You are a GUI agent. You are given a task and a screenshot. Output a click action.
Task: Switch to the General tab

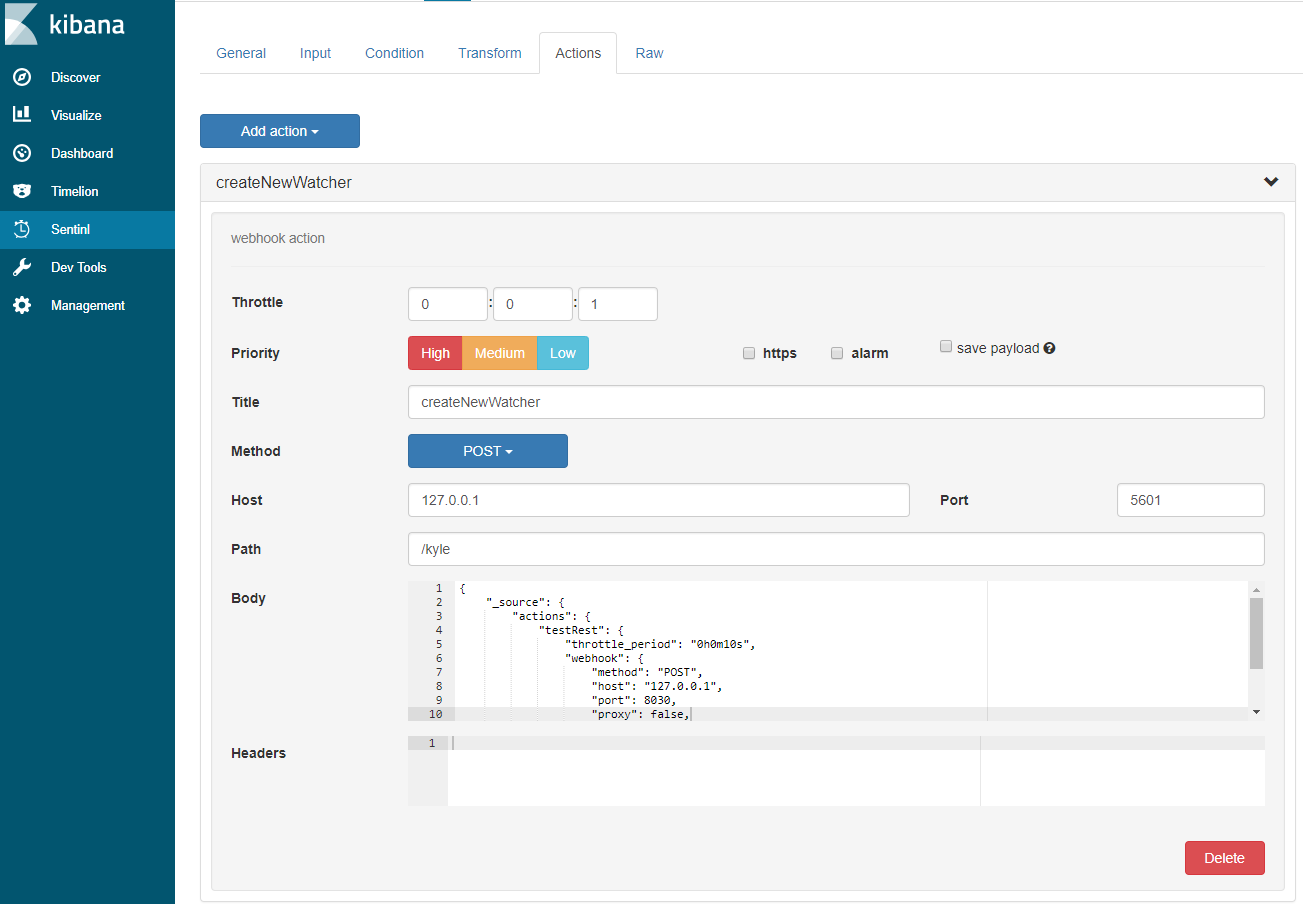[241, 53]
